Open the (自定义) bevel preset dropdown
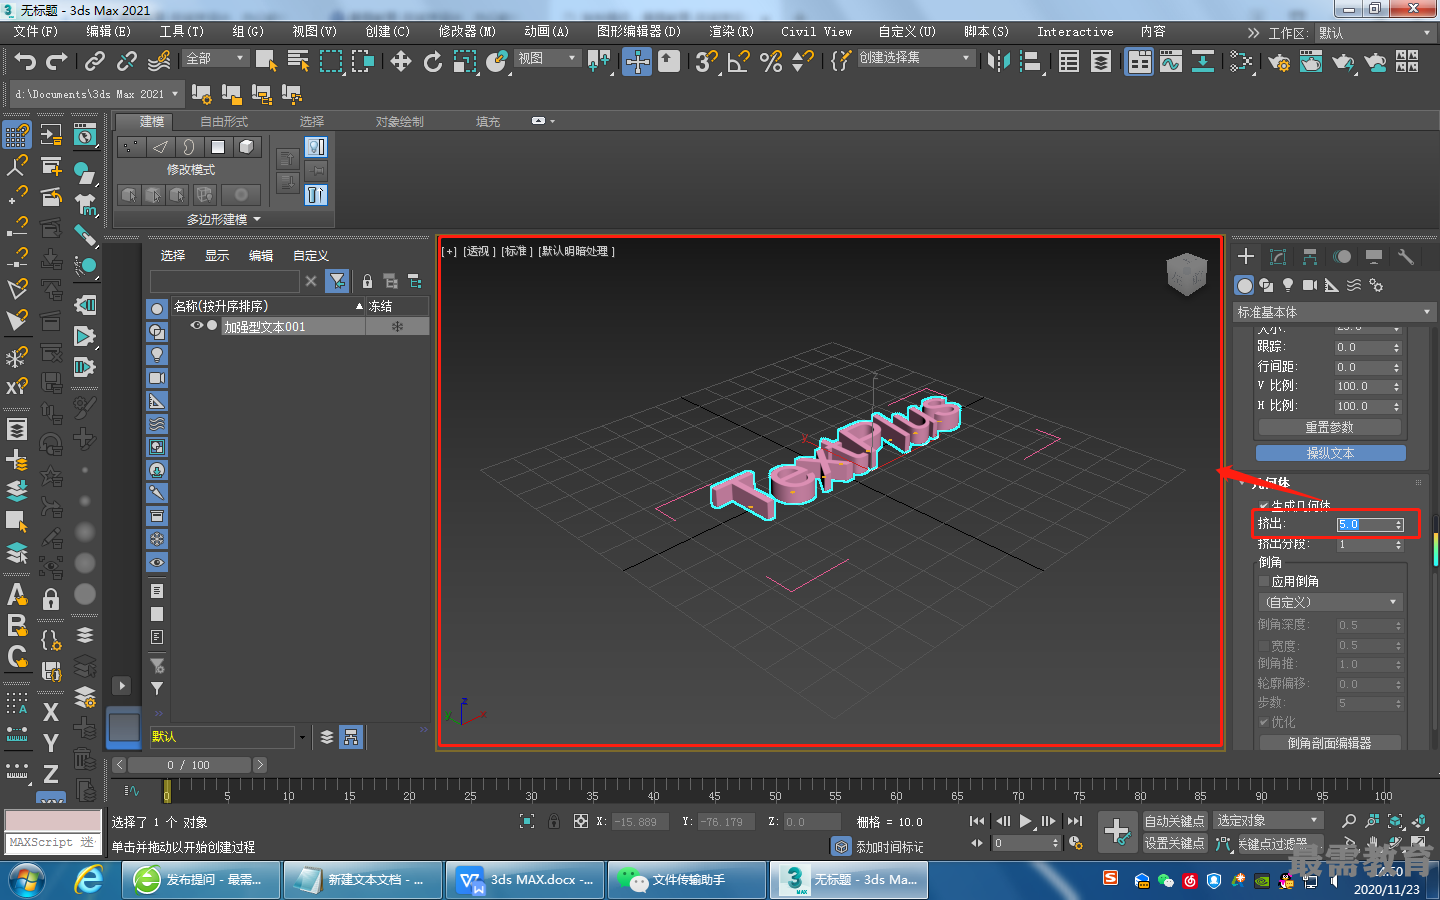 pyautogui.click(x=1330, y=602)
